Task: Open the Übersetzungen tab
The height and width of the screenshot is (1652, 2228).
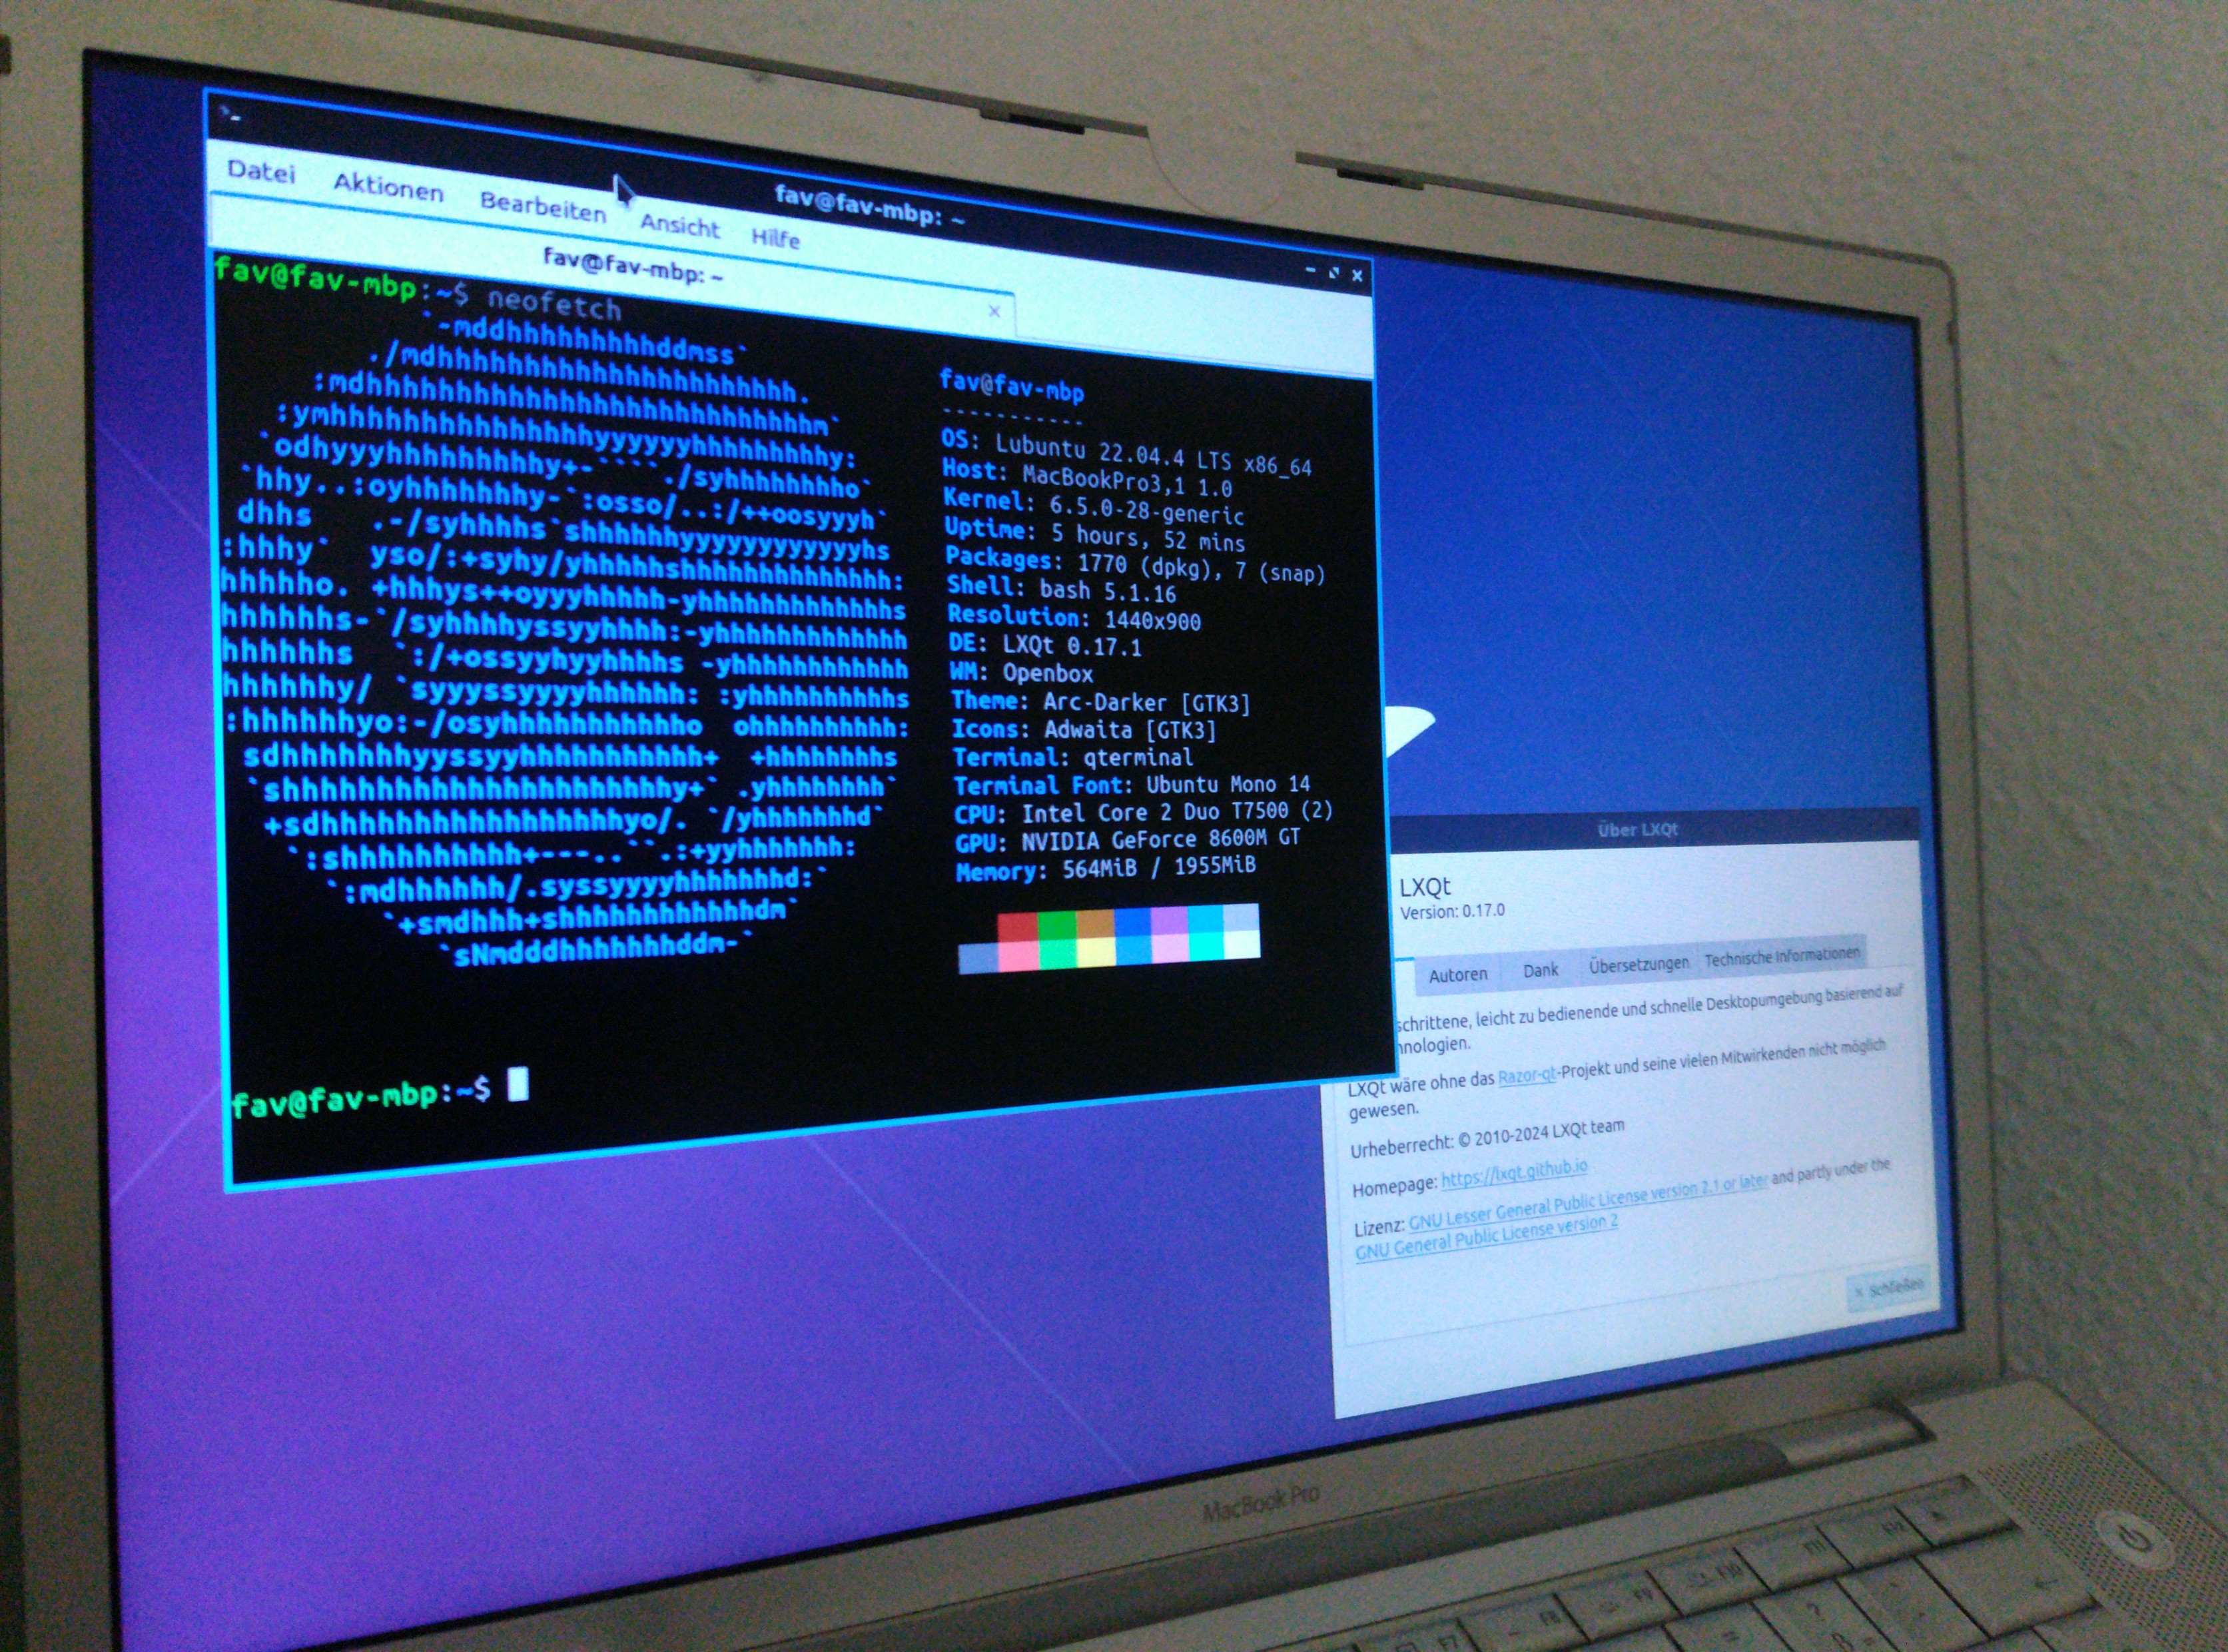Action: tap(1638, 964)
